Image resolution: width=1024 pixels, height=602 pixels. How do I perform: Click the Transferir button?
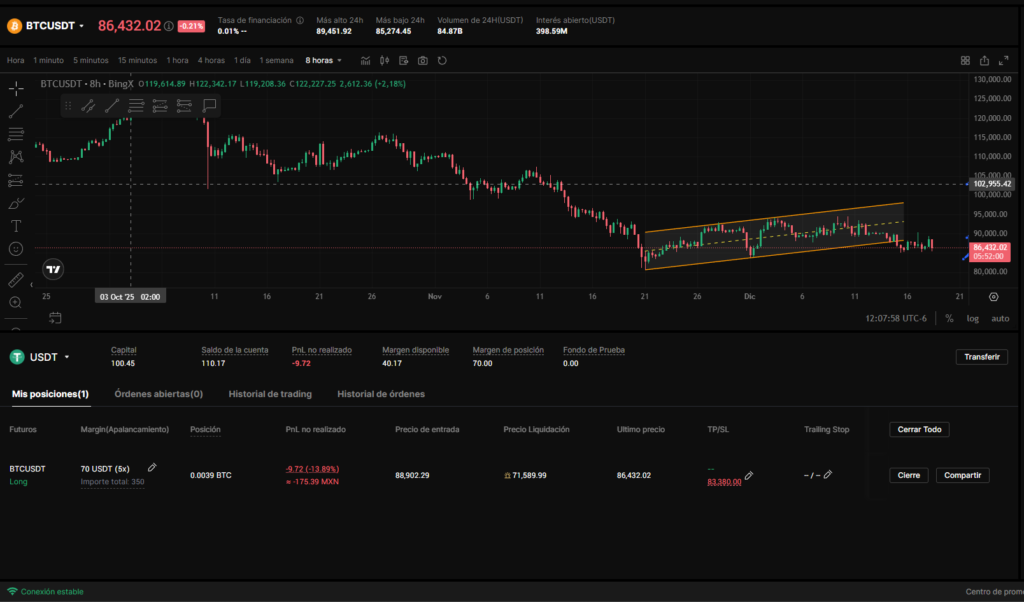point(981,357)
